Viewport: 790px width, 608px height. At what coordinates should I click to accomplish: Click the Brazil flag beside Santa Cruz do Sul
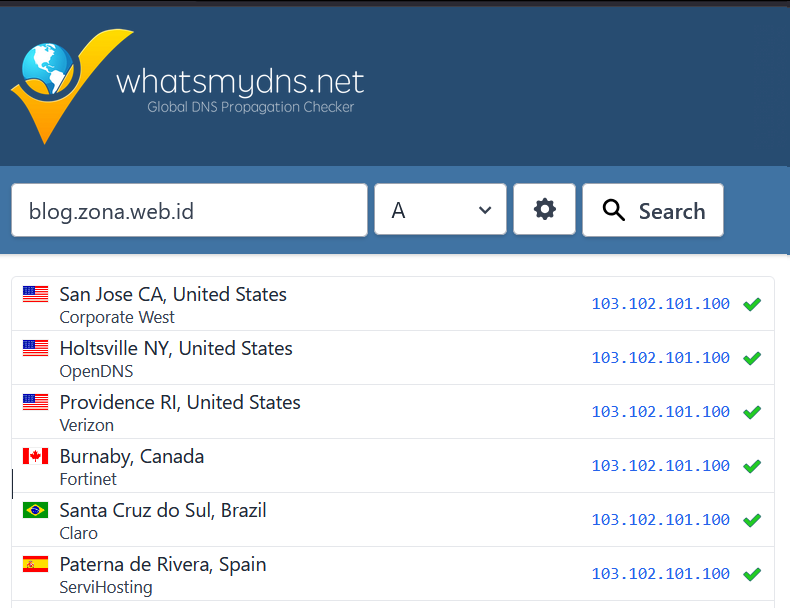coord(35,510)
